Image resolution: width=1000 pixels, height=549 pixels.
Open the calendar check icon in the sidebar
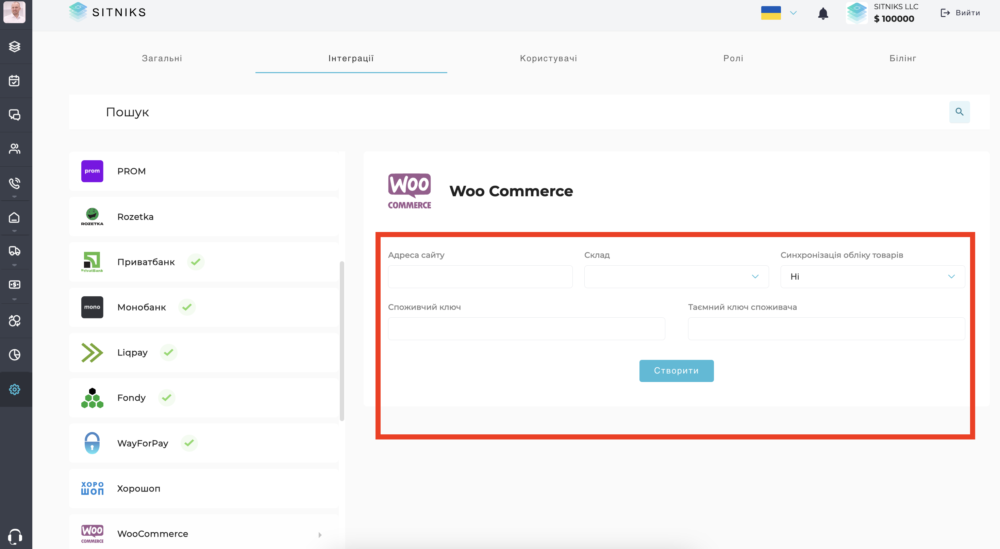pyautogui.click(x=14, y=81)
